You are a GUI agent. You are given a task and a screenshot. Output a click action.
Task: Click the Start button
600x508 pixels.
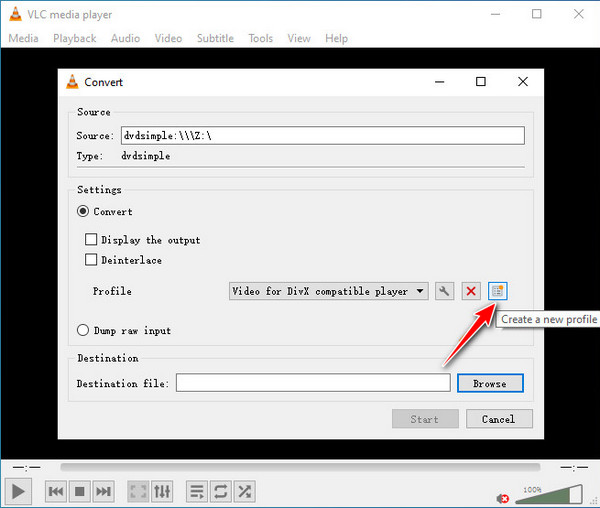tap(425, 419)
